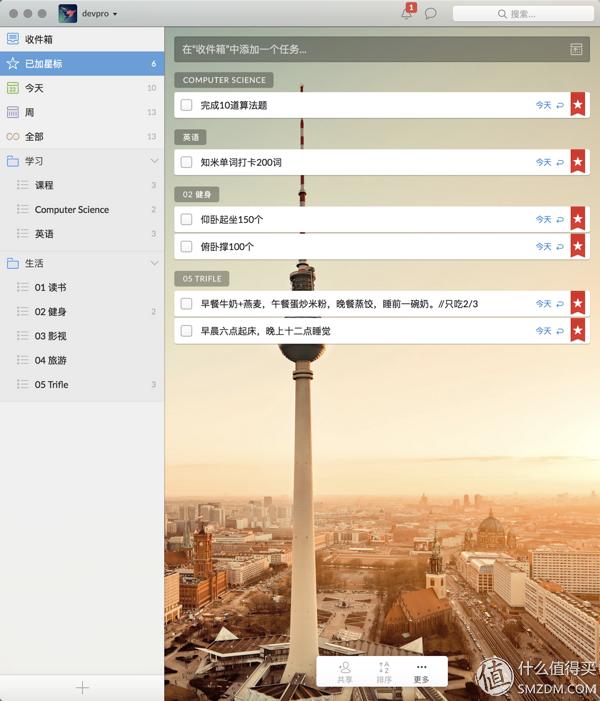
Task: Unstar the 知米单词打卡200词 task
Action: point(578,161)
